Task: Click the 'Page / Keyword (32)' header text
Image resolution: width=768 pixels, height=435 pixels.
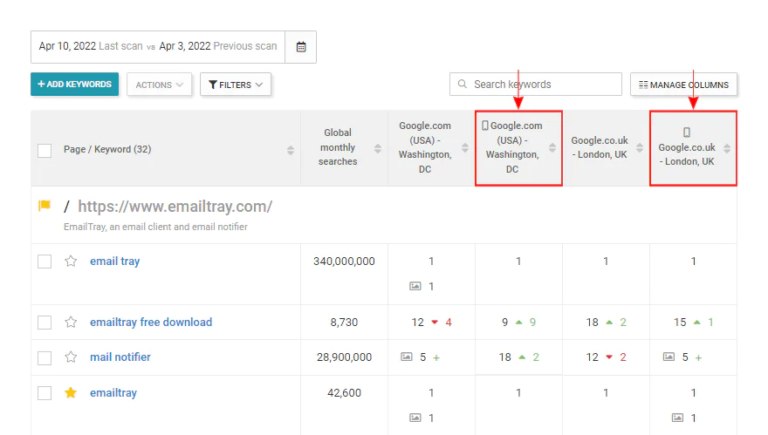Action: (107, 149)
